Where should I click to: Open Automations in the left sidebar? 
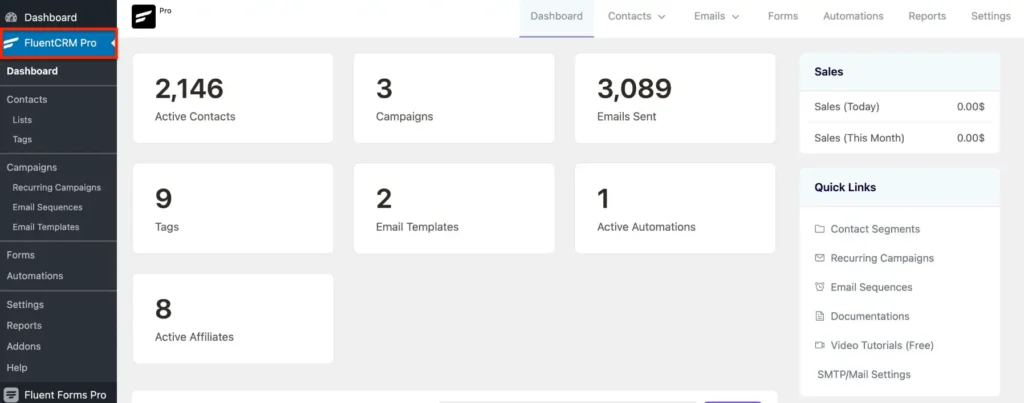coord(35,276)
